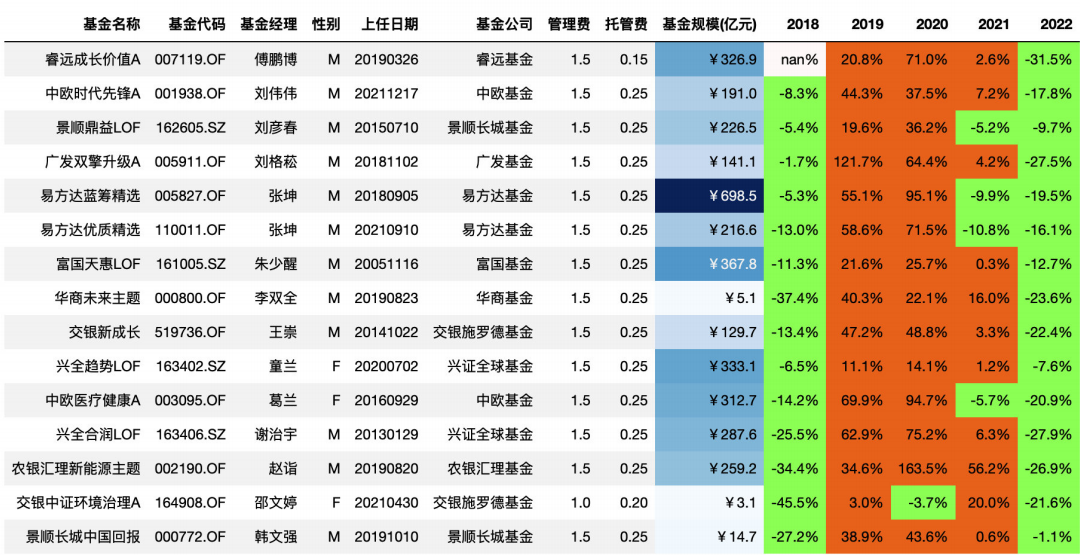Click the -31.5% return cell
The height and width of the screenshot is (555, 1080).
(1048, 60)
